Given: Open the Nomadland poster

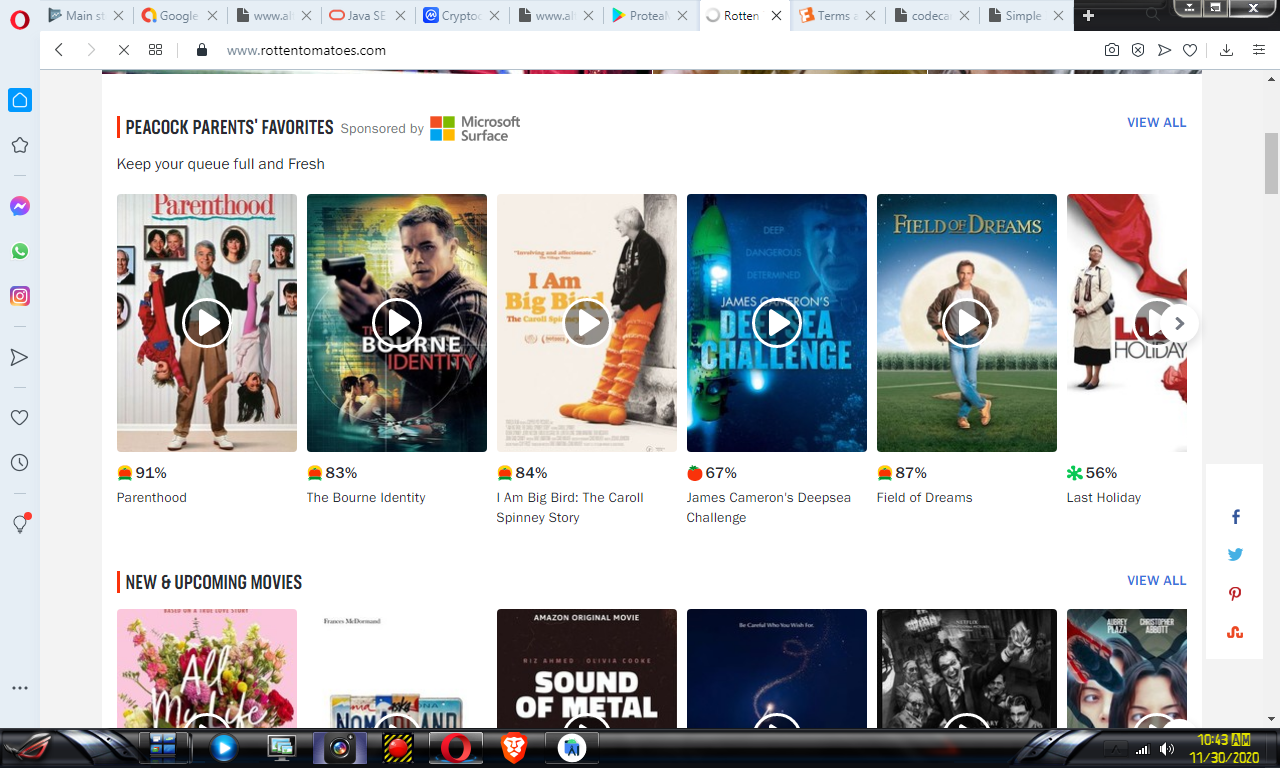Looking at the screenshot, I should [397, 668].
